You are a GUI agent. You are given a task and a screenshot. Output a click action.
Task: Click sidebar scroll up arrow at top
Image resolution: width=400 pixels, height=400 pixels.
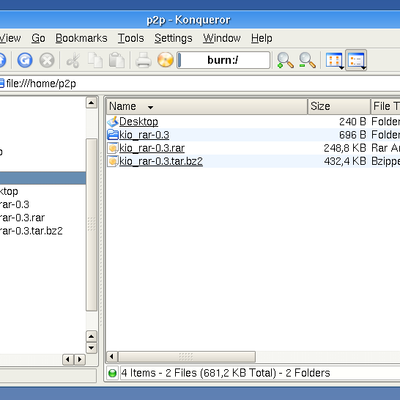coord(91,103)
